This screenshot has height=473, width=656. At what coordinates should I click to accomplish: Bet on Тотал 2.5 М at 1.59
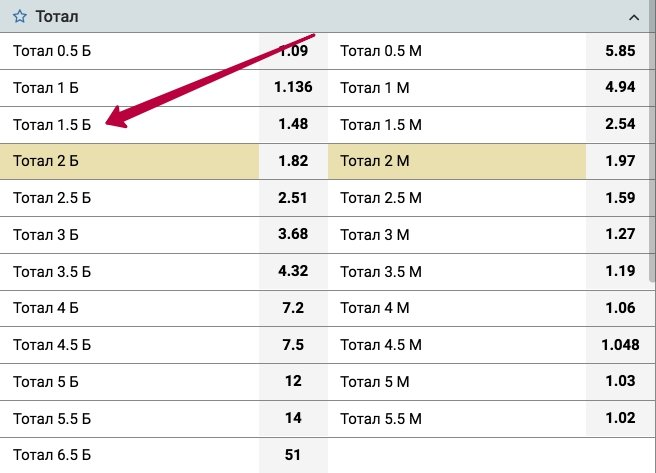tap(620, 197)
